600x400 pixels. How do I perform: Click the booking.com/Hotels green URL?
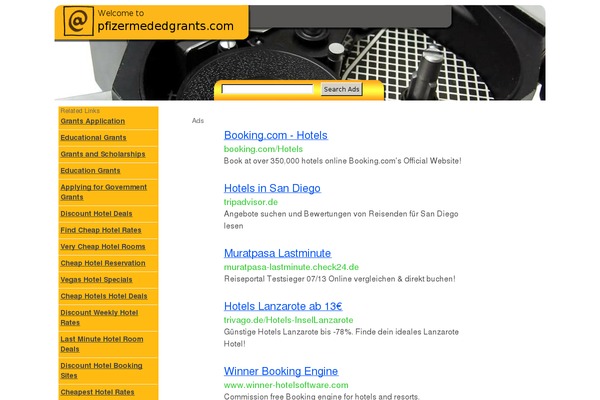click(263, 149)
